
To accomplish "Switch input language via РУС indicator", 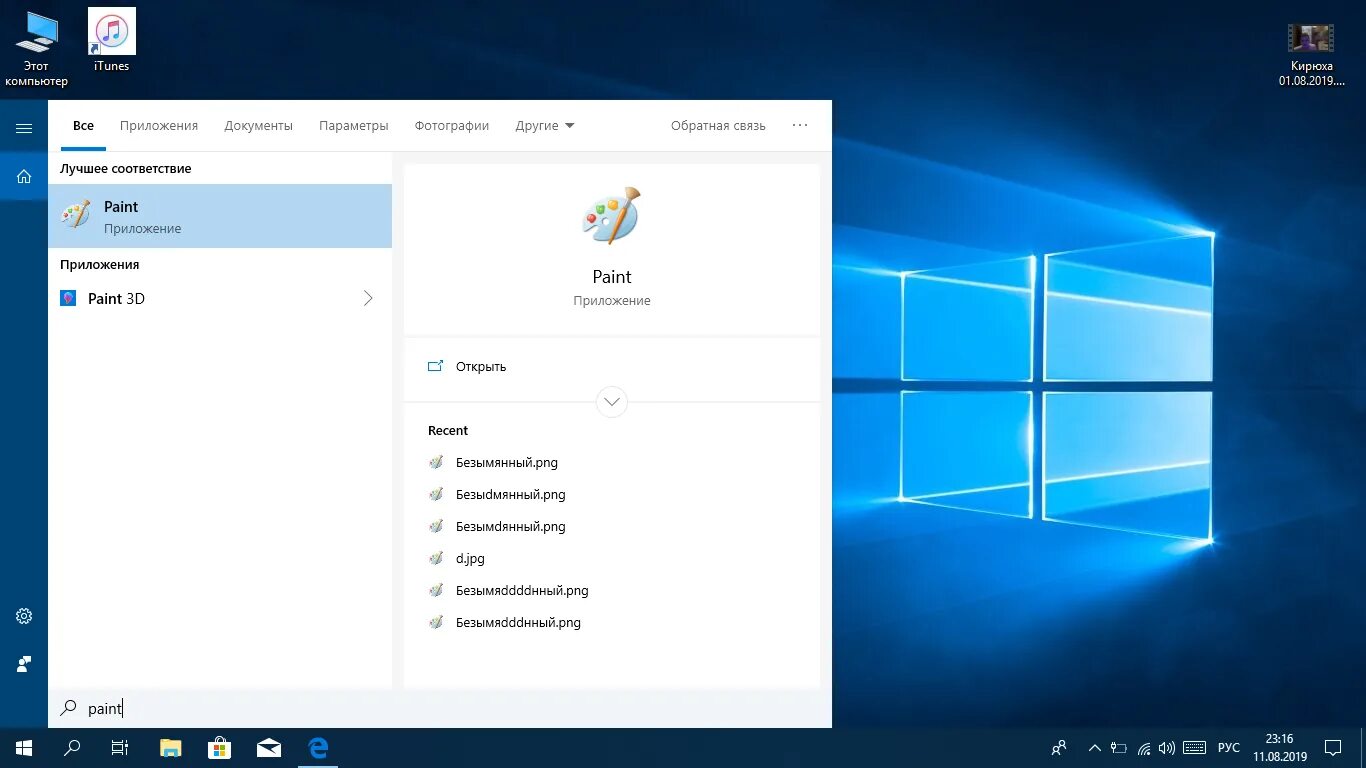I will 1229,748.
